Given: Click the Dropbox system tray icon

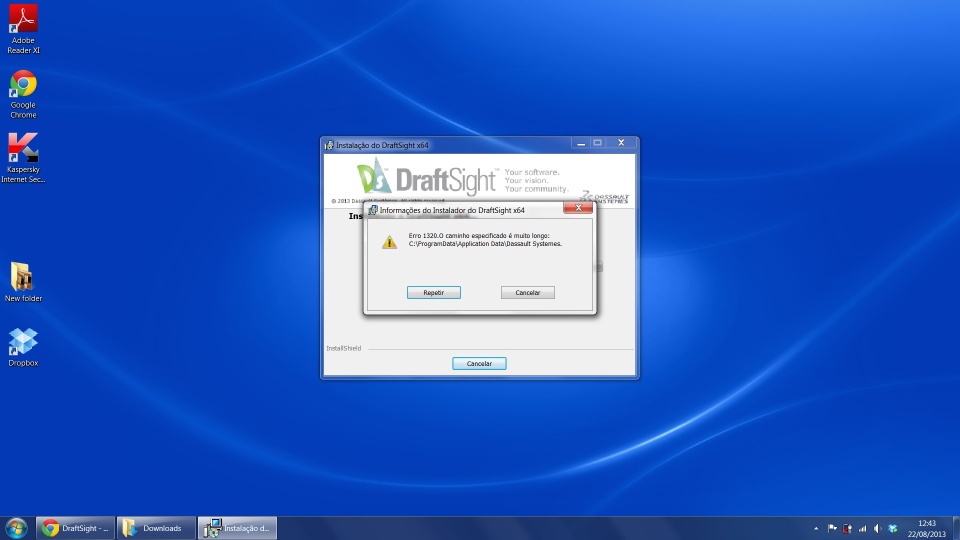Looking at the screenshot, I should [893, 528].
